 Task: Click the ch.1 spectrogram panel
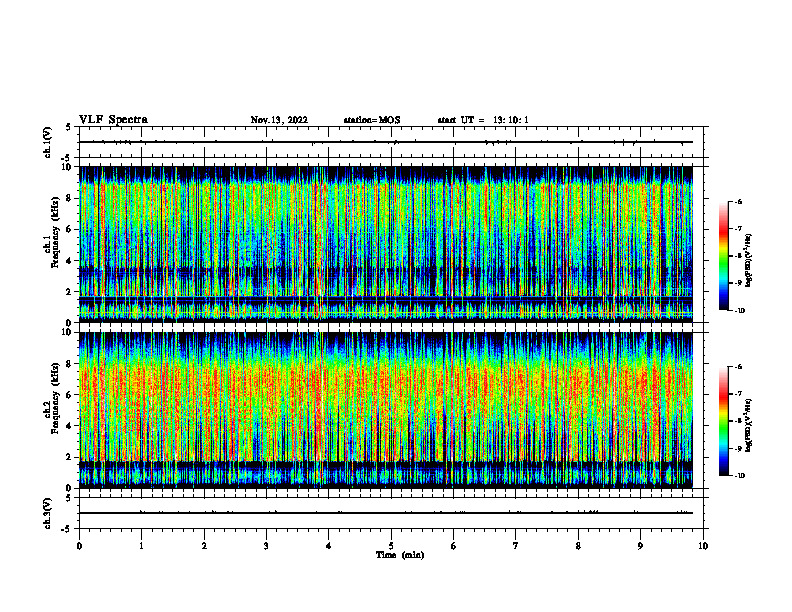click(386, 244)
